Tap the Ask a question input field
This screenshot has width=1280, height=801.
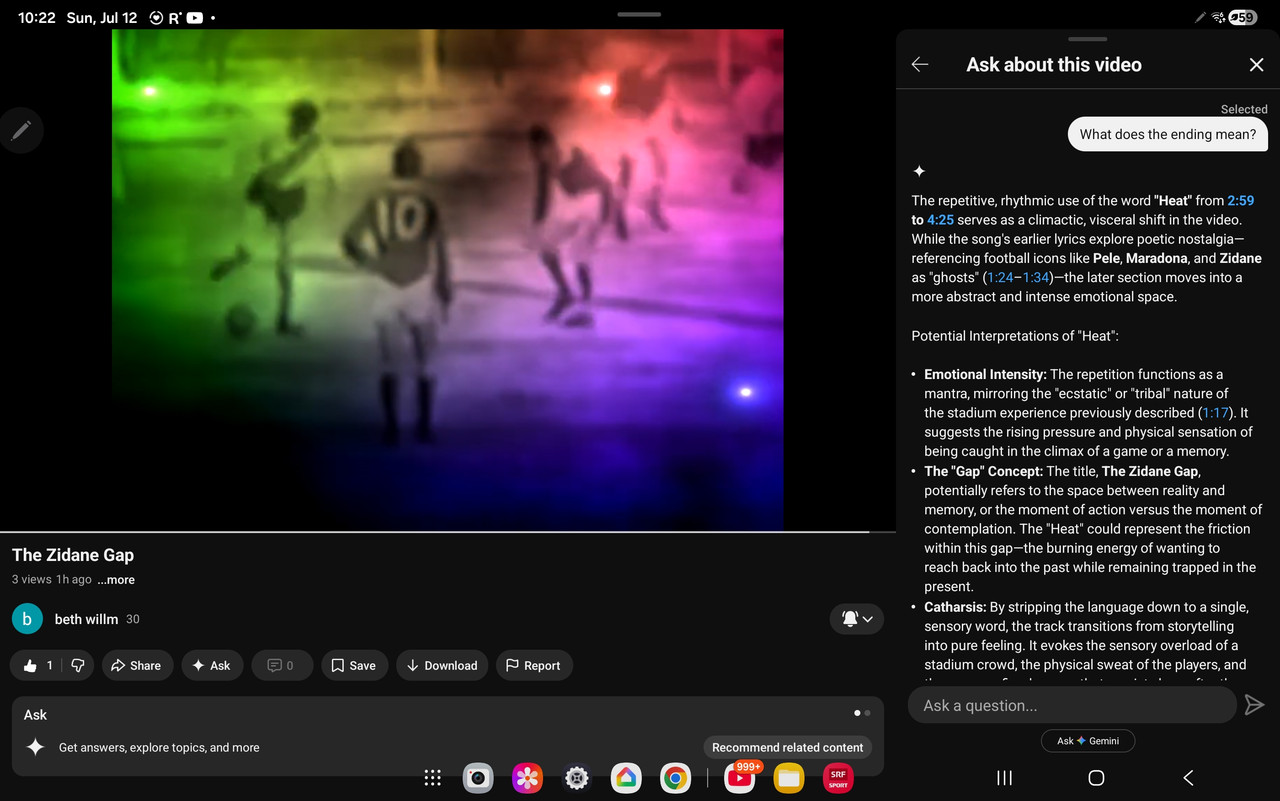click(x=1072, y=705)
